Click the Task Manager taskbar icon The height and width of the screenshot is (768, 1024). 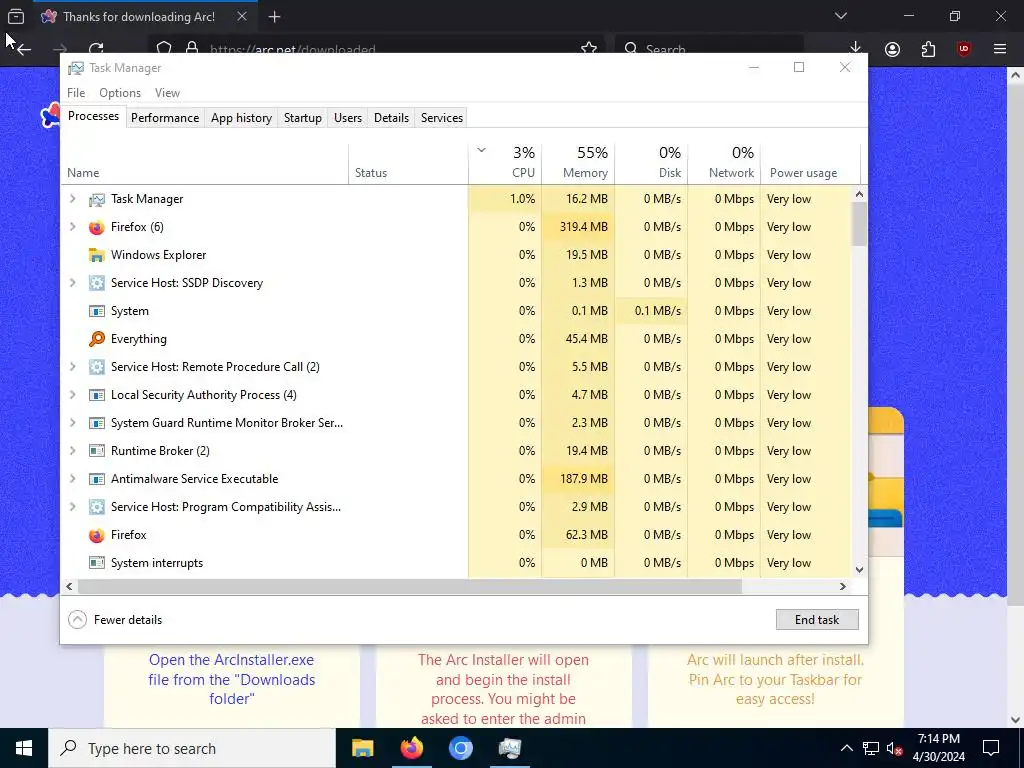point(509,748)
